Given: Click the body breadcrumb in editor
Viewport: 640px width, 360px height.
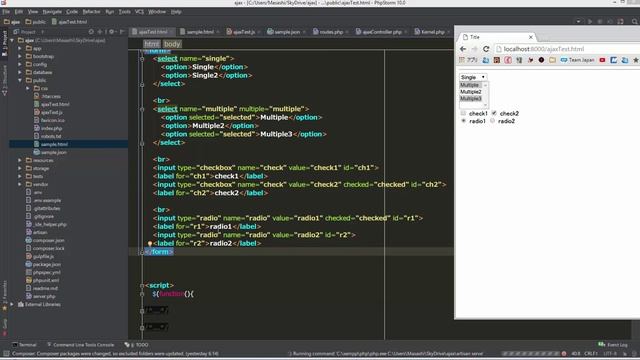Looking at the screenshot, I should coord(172,44).
